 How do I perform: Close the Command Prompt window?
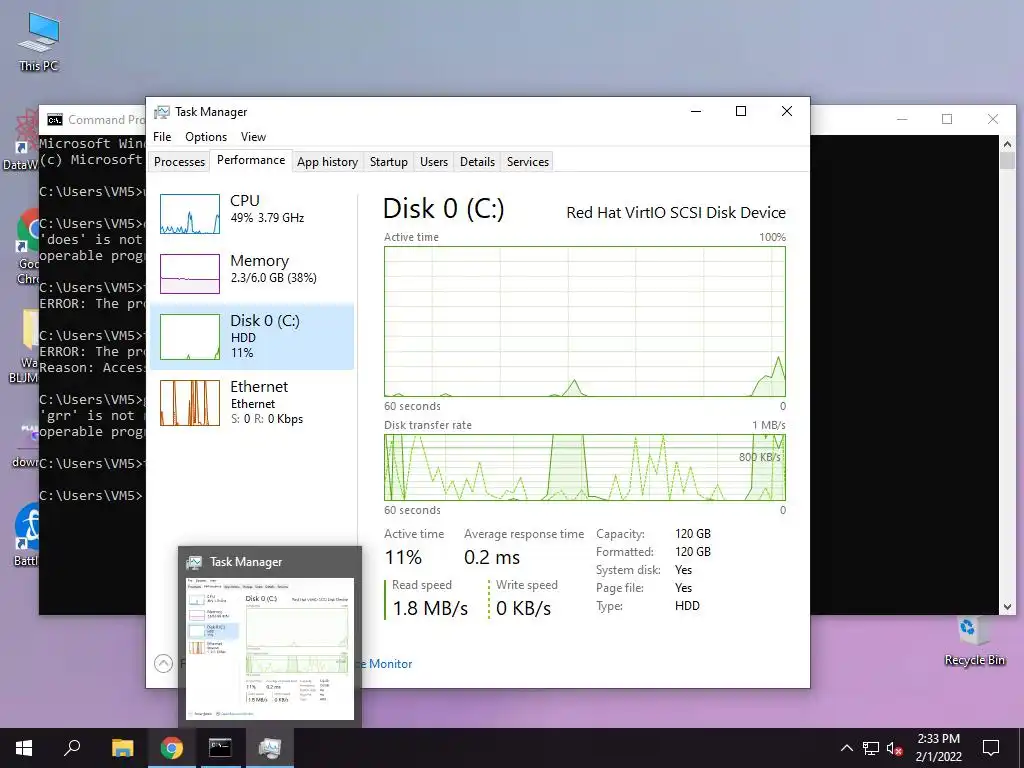click(993, 119)
